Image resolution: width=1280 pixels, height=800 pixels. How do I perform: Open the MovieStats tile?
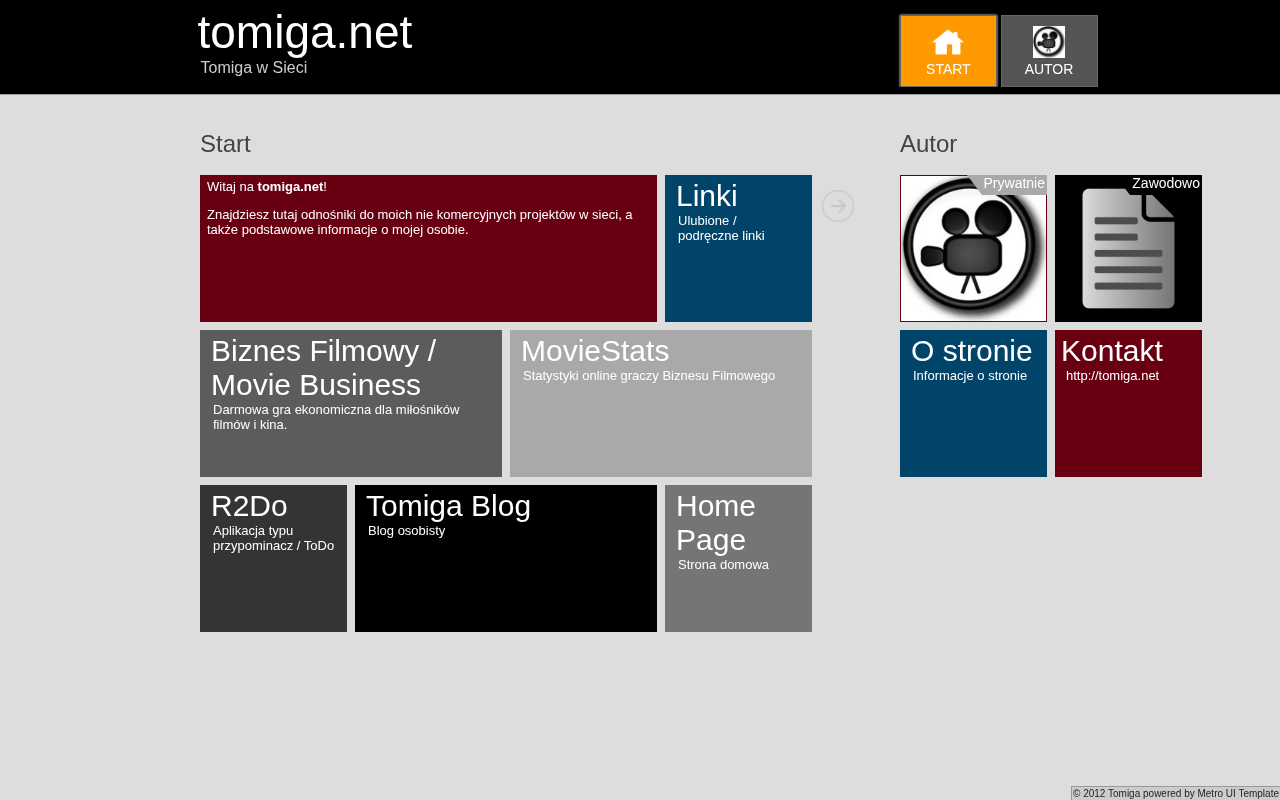tap(661, 403)
